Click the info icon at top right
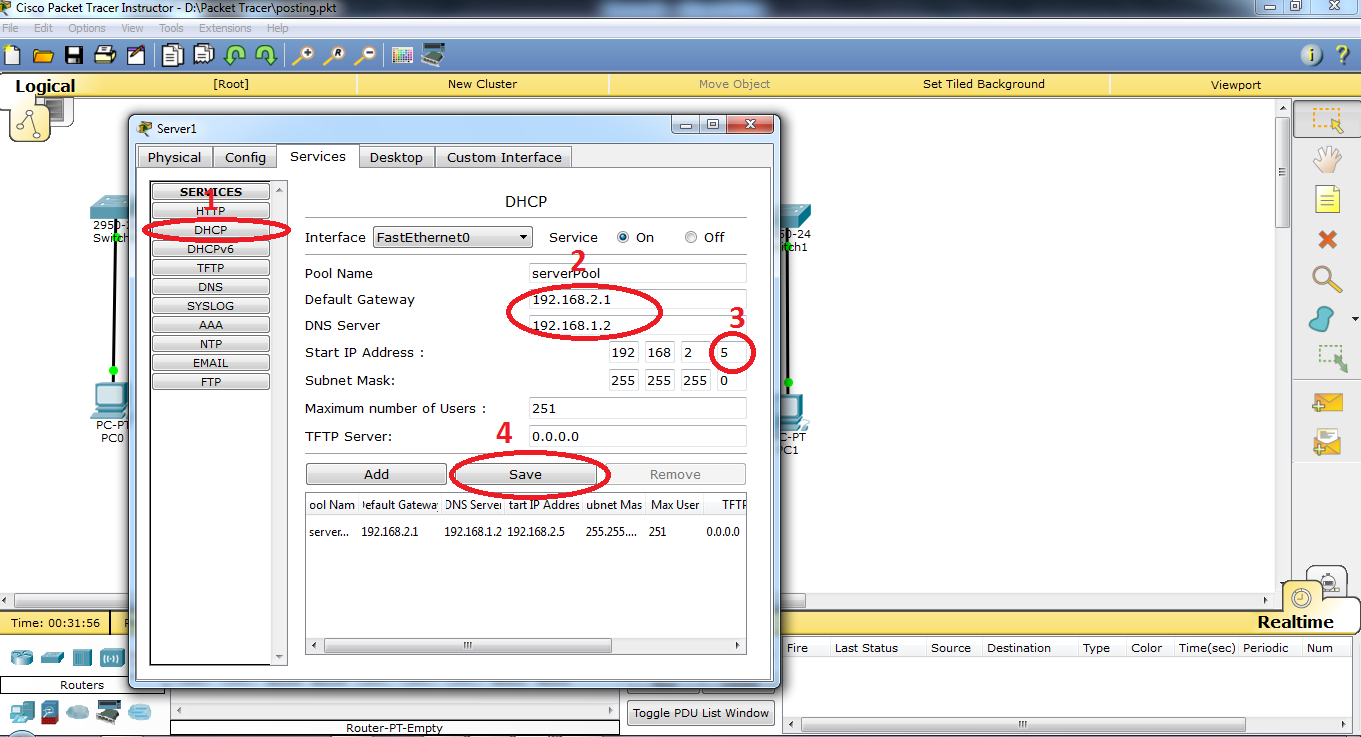This screenshot has width=1361, height=737. [x=1312, y=55]
